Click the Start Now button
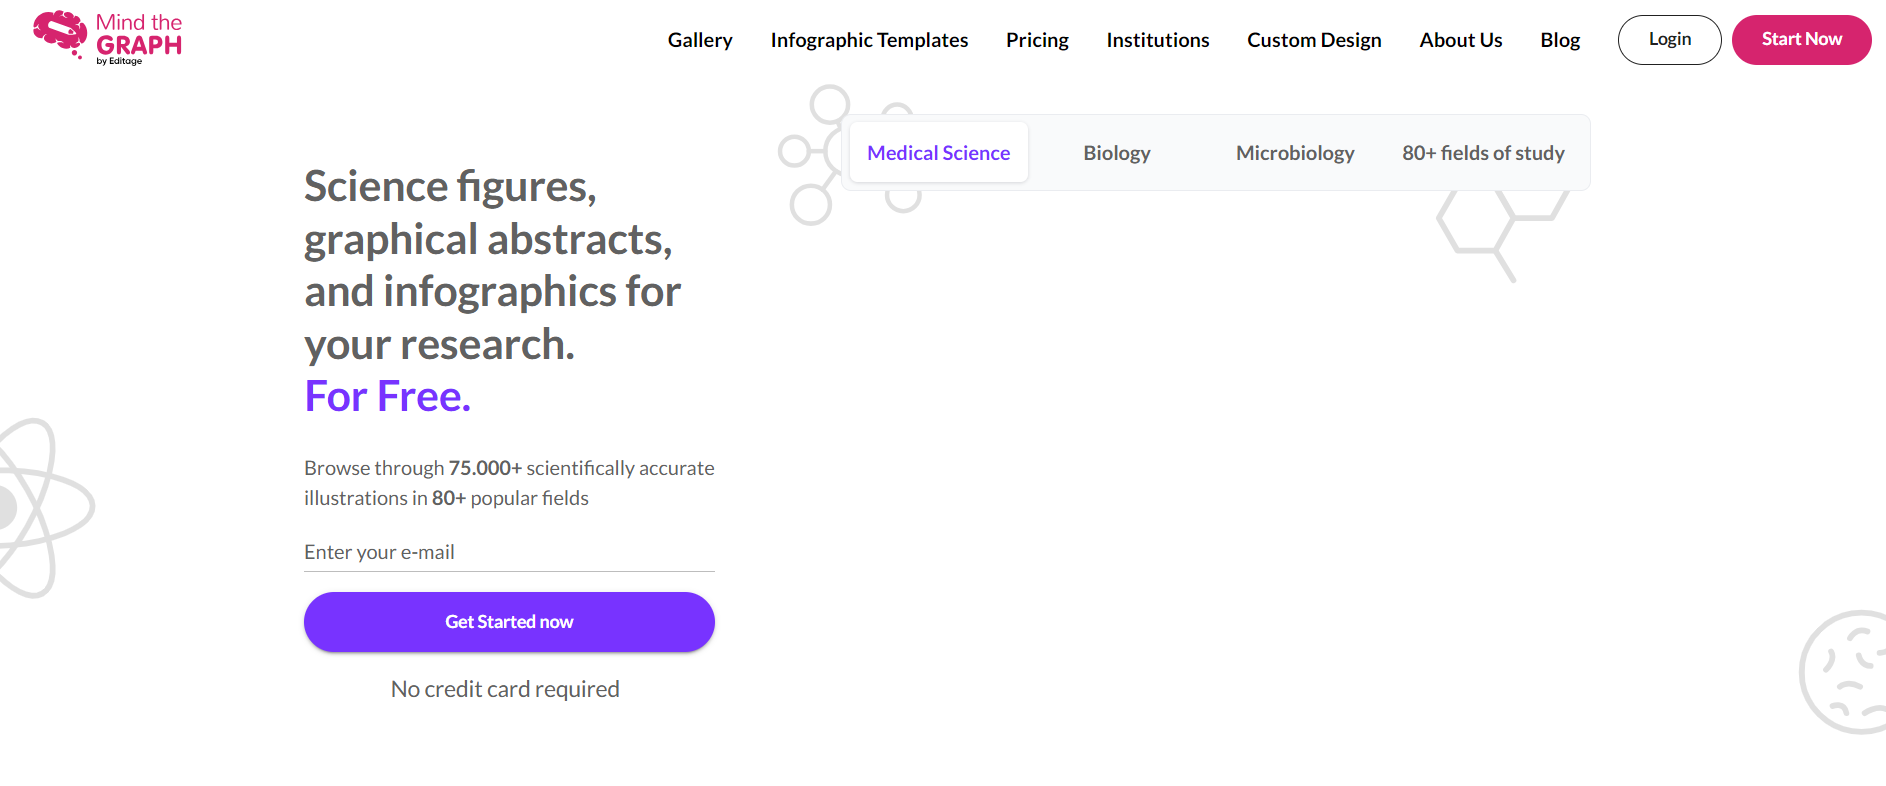Screen dimensions: 1886x786 pyautogui.click(x=1801, y=39)
